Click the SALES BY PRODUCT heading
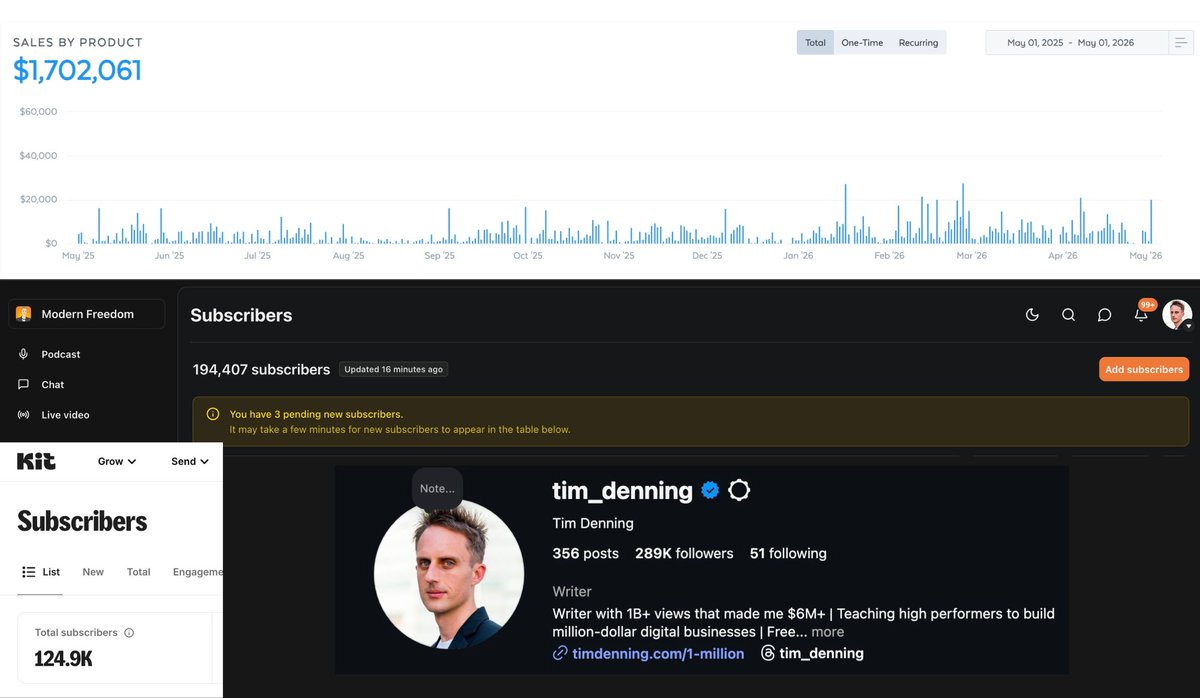 [78, 42]
